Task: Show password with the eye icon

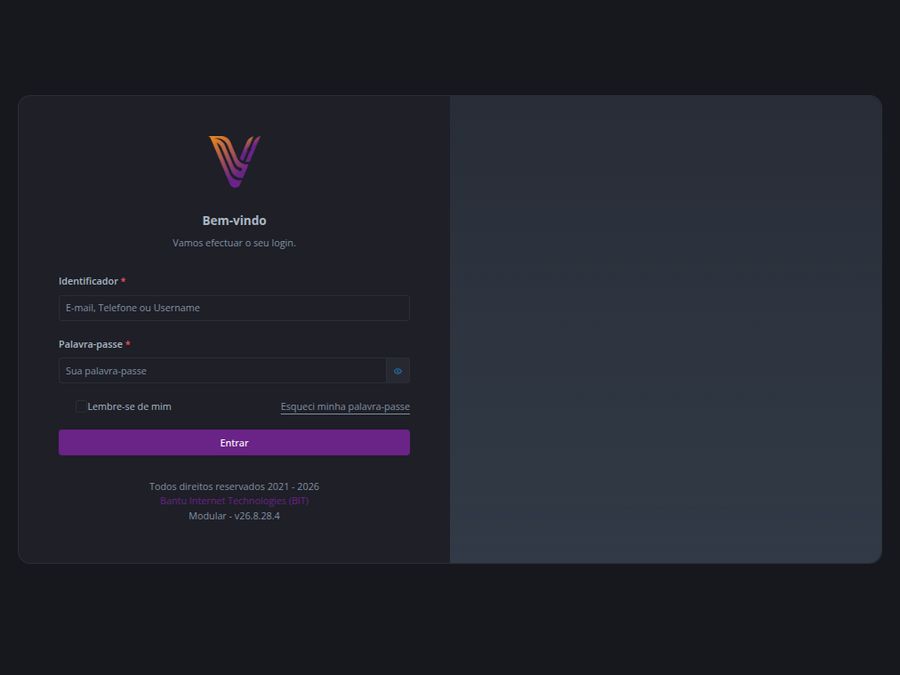Action: point(398,371)
